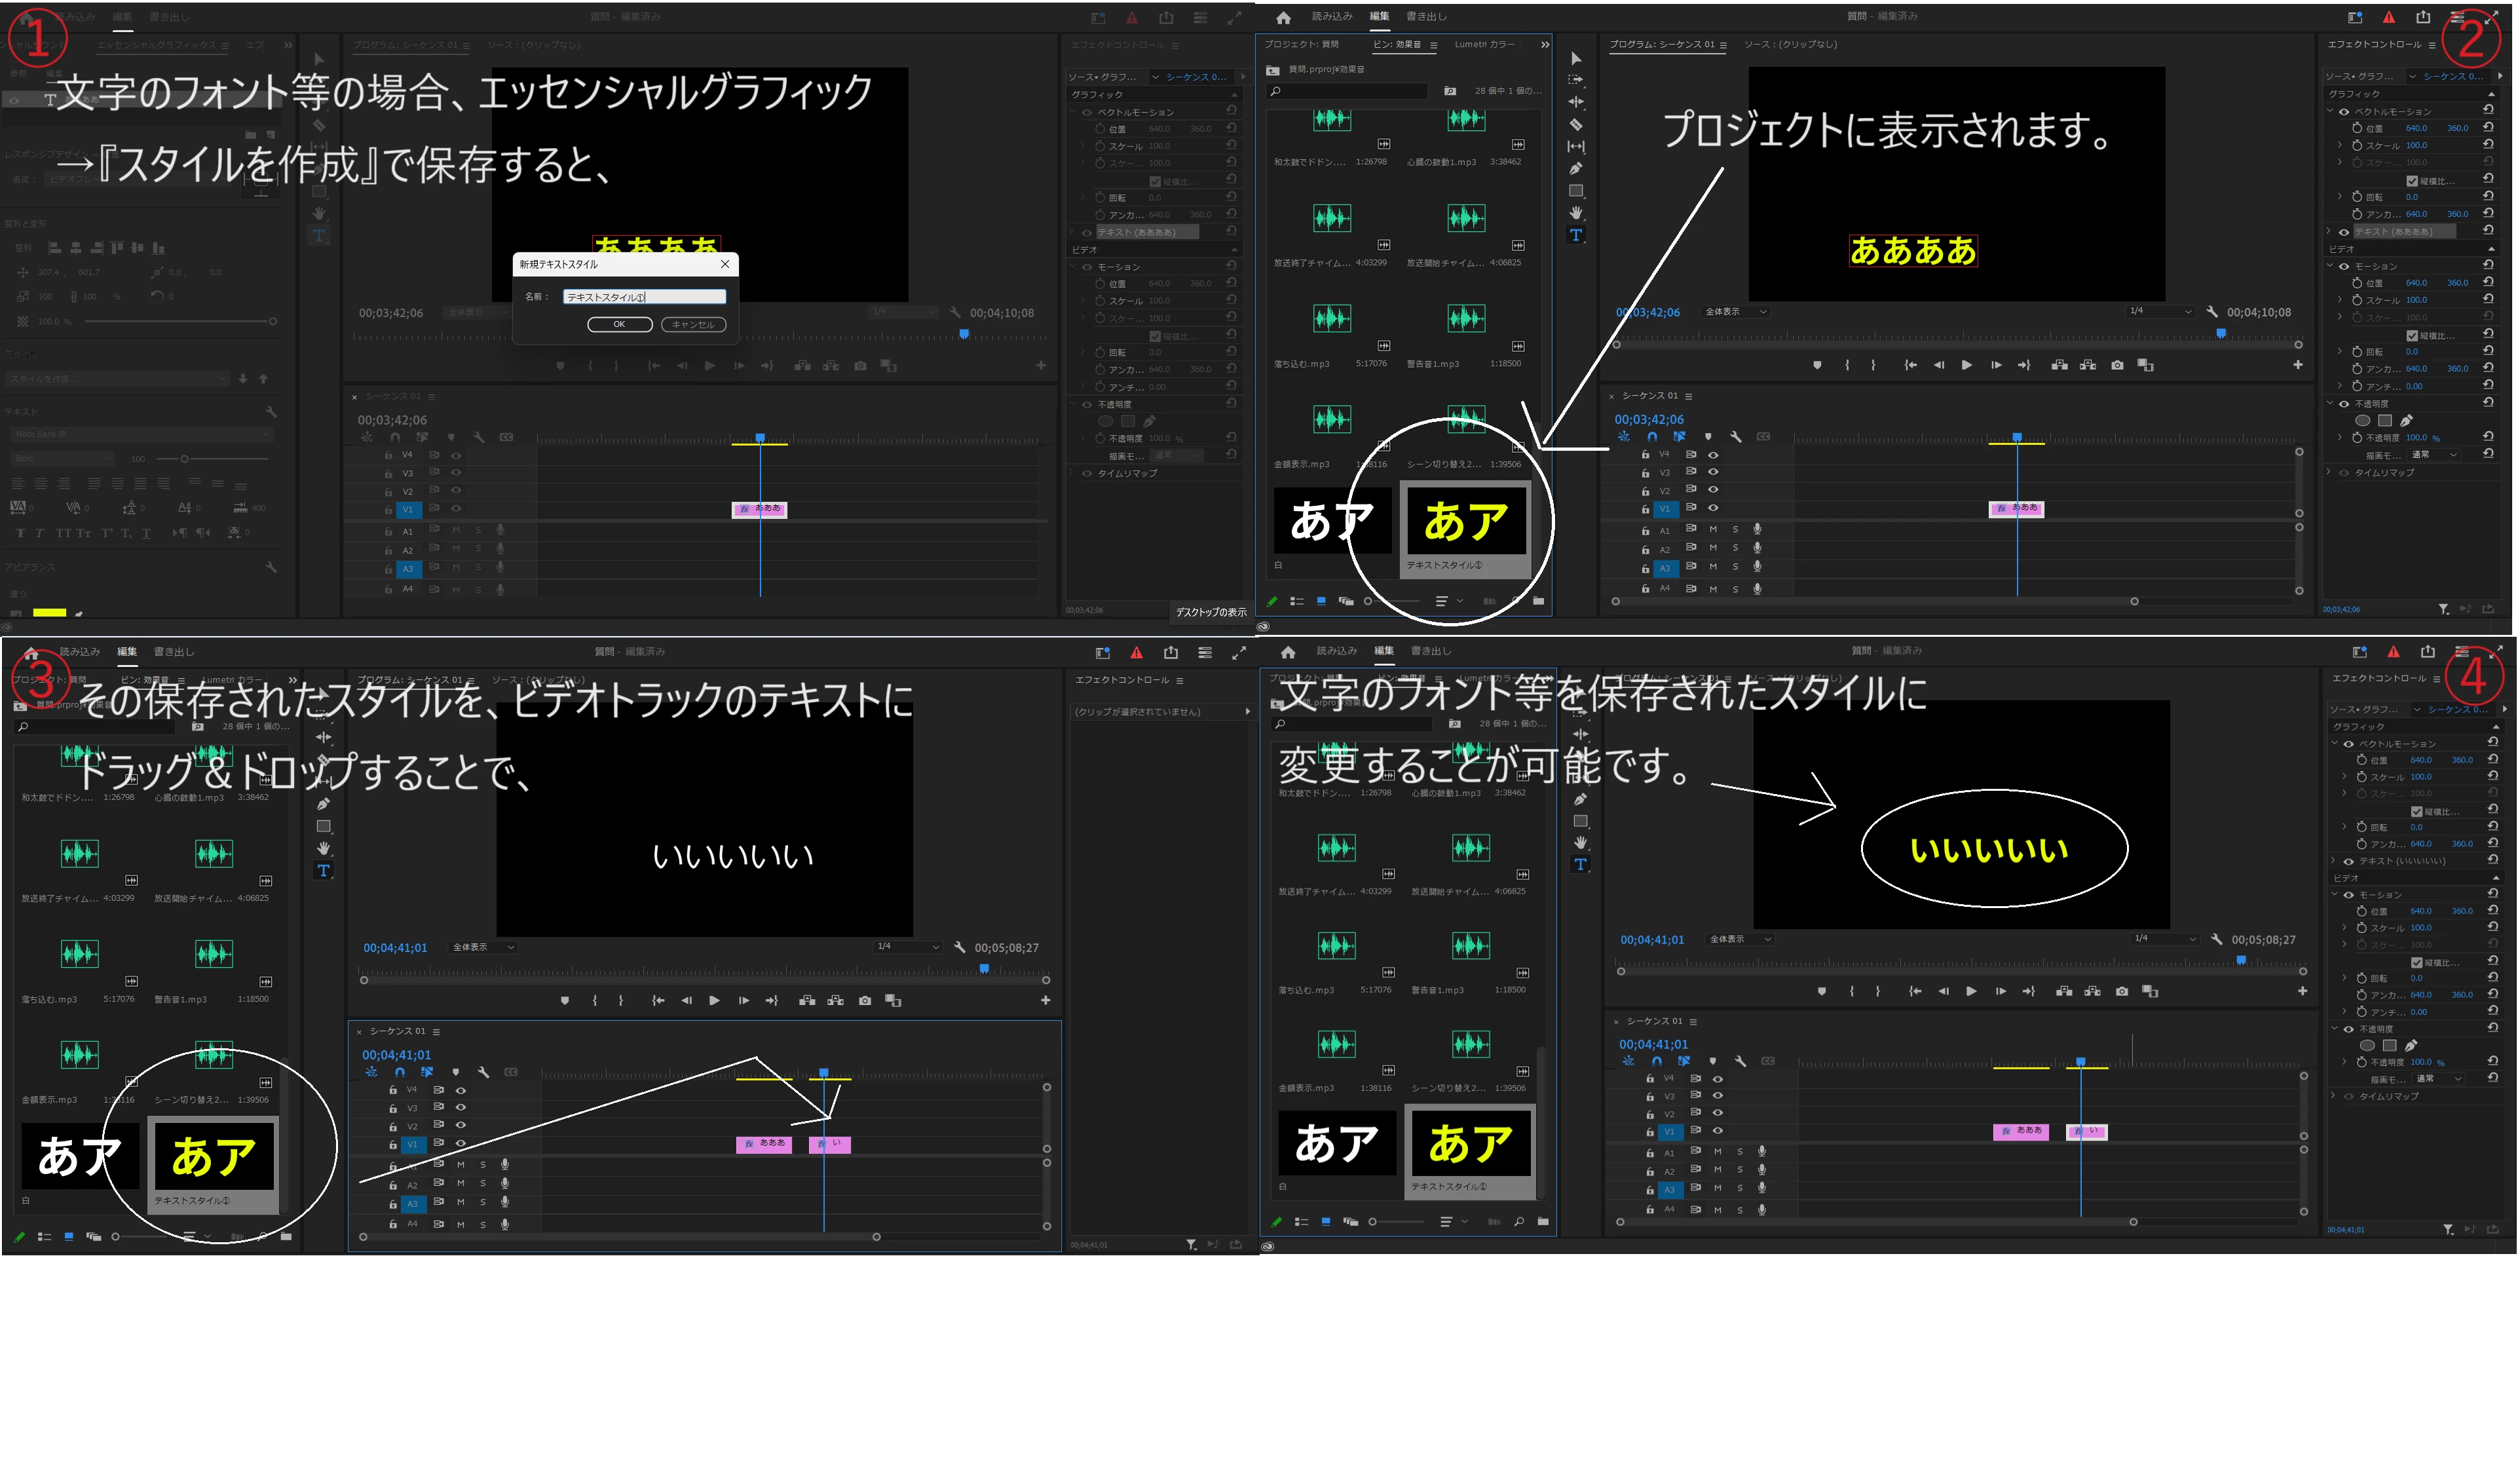Open the 書き出し tab in screenshot ④
This screenshot has height=1484, width=2520.
click(1431, 651)
